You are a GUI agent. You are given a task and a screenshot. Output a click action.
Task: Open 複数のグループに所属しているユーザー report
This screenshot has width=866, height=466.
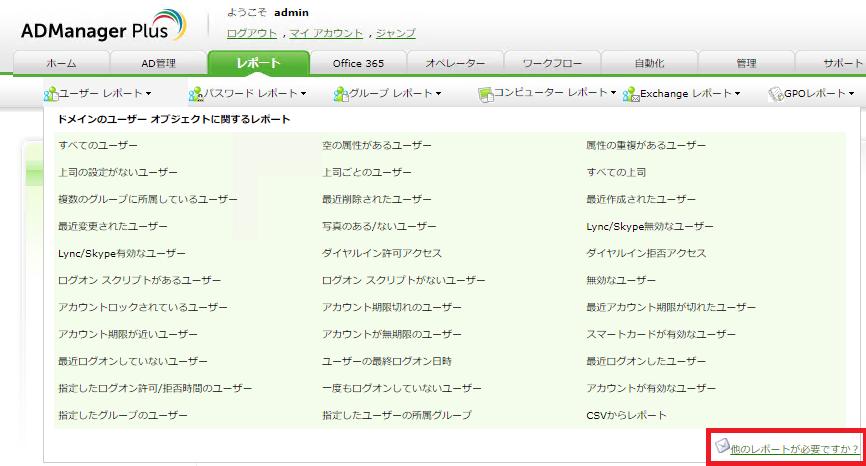coord(148,199)
